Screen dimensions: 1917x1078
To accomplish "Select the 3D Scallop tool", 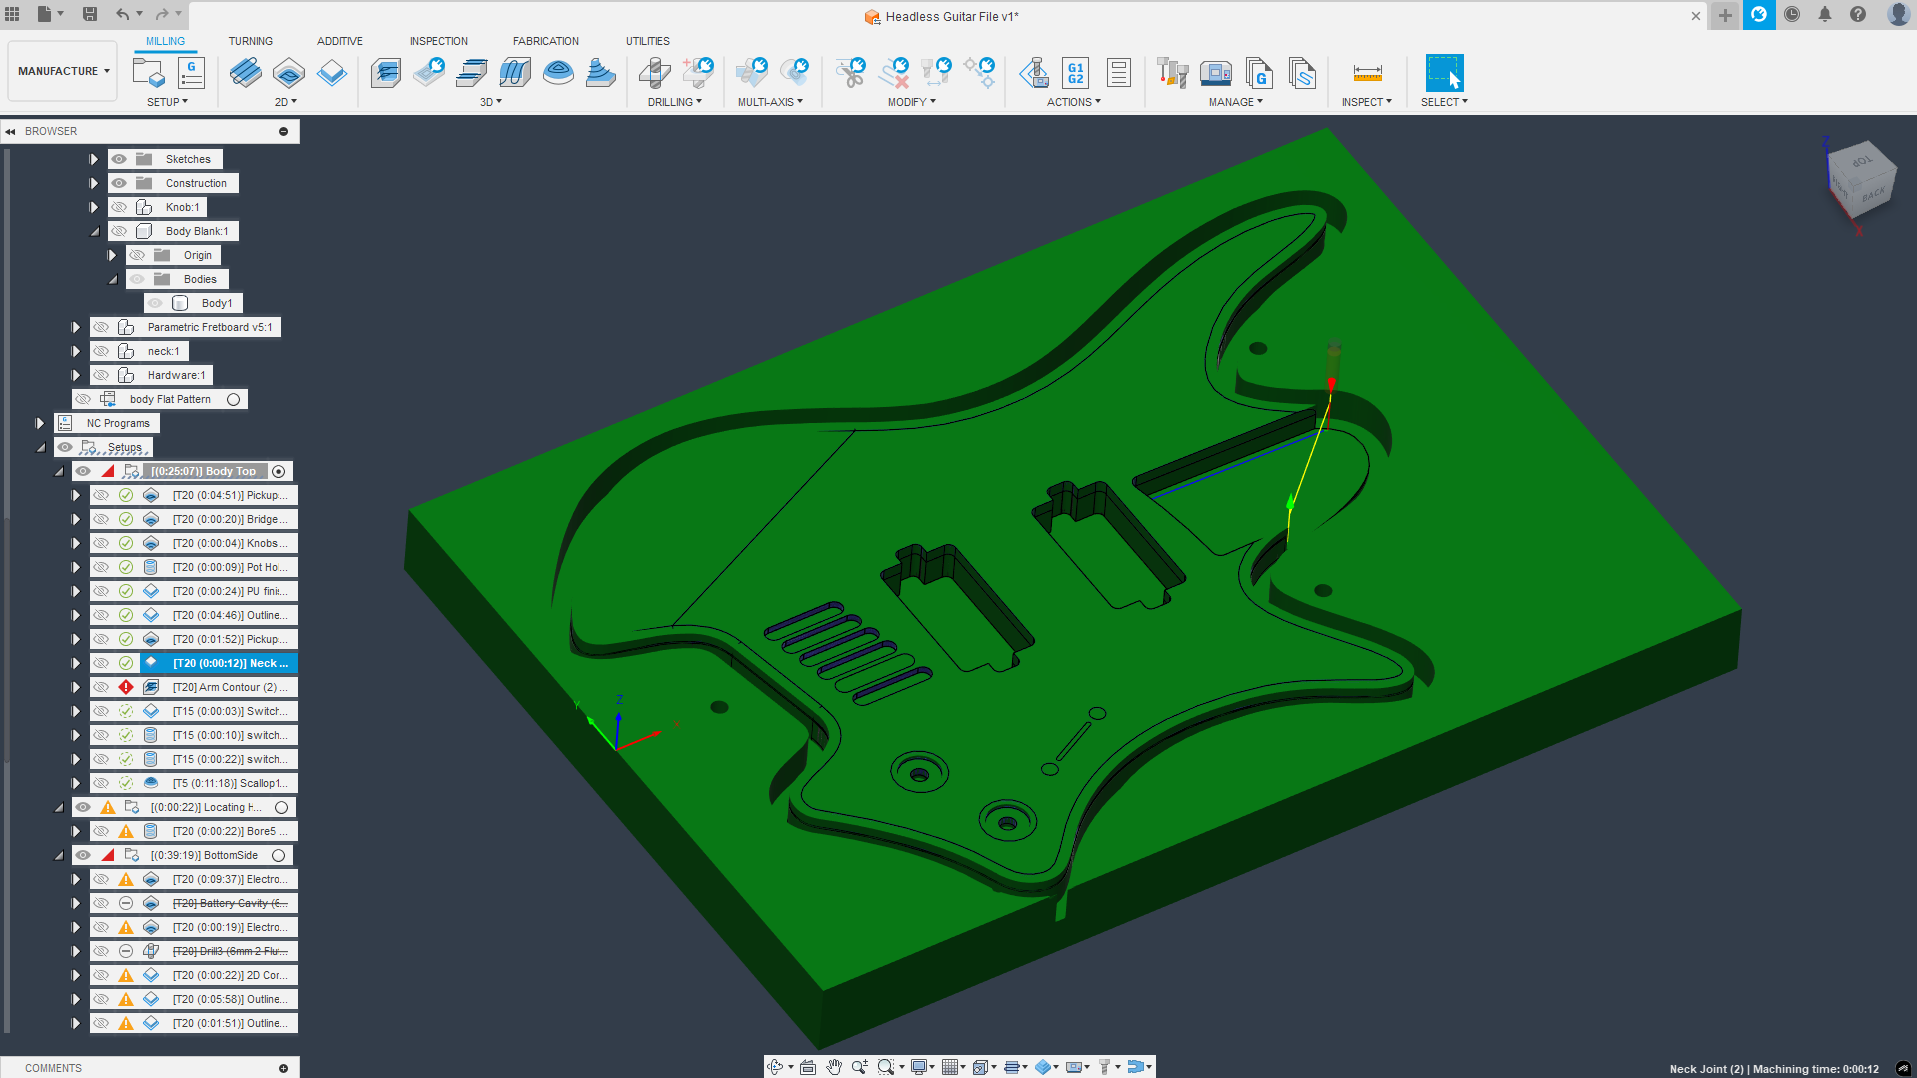I will tap(558, 73).
